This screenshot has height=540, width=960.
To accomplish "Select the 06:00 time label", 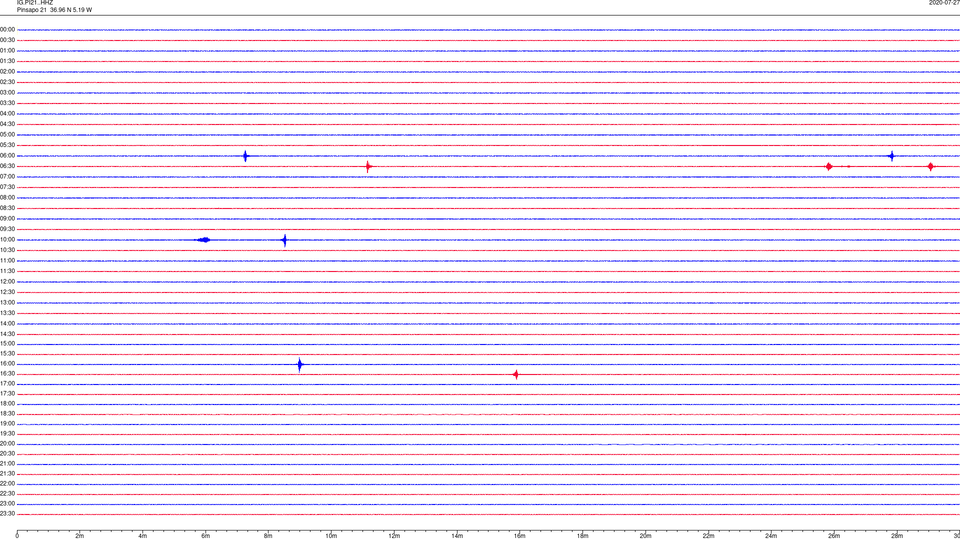I will (7, 156).
